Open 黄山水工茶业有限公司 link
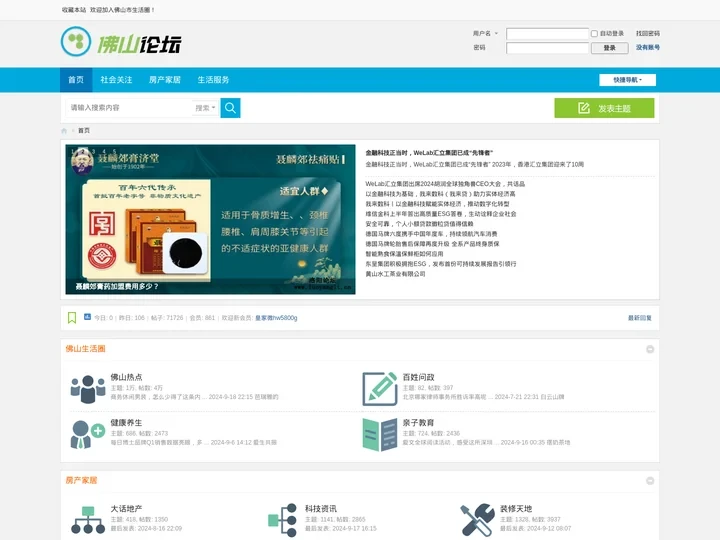Viewport: 720px width, 540px height. click(x=395, y=274)
